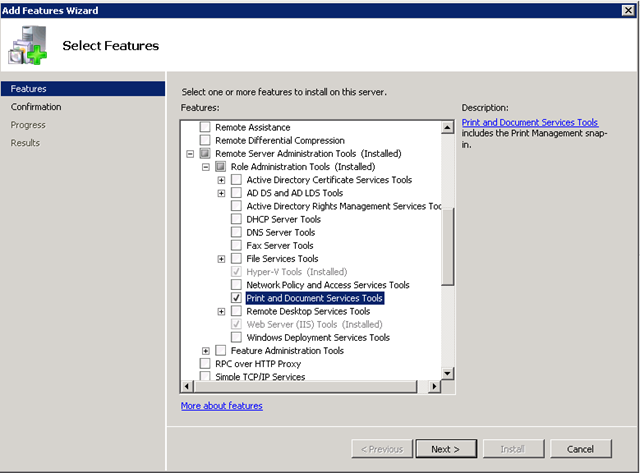The width and height of the screenshot is (640, 473).
Task: Select the Features step in sidebar
Action: click(x=28, y=89)
